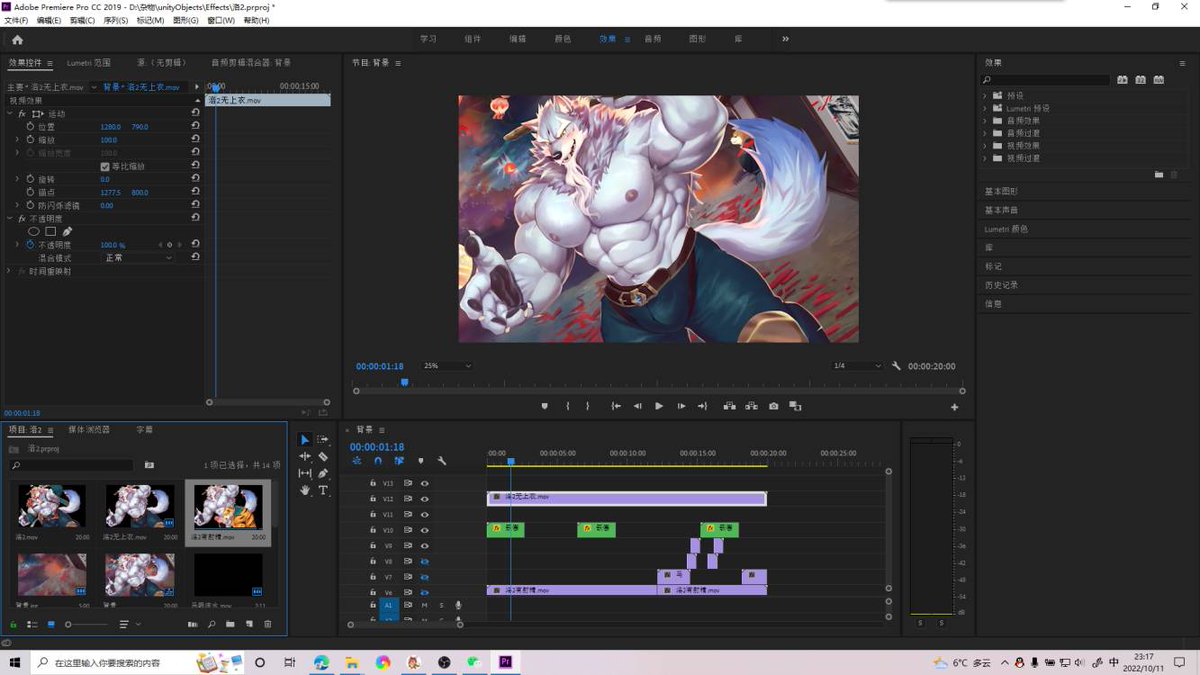Open 基本图形 panel on right
This screenshot has height=675, width=1200.
point(1002,191)
